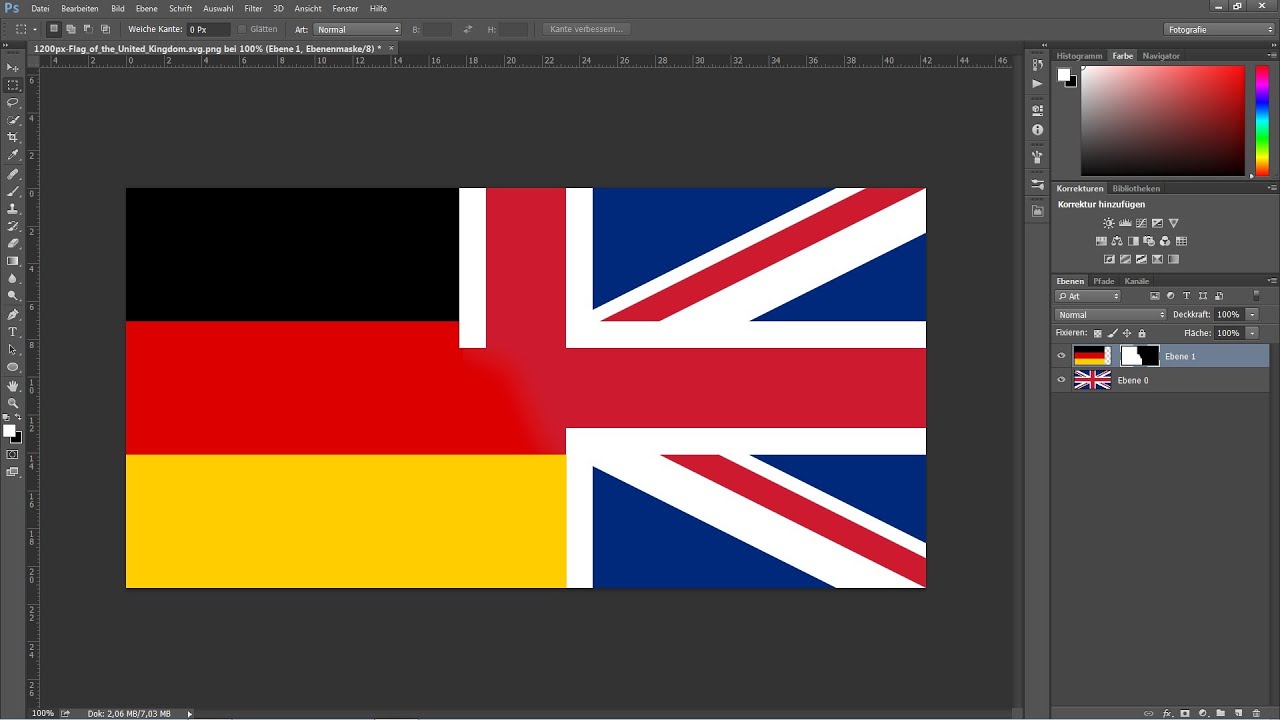Open the Auswahl menu
The image size is (1280, 720).
(218, 8)
